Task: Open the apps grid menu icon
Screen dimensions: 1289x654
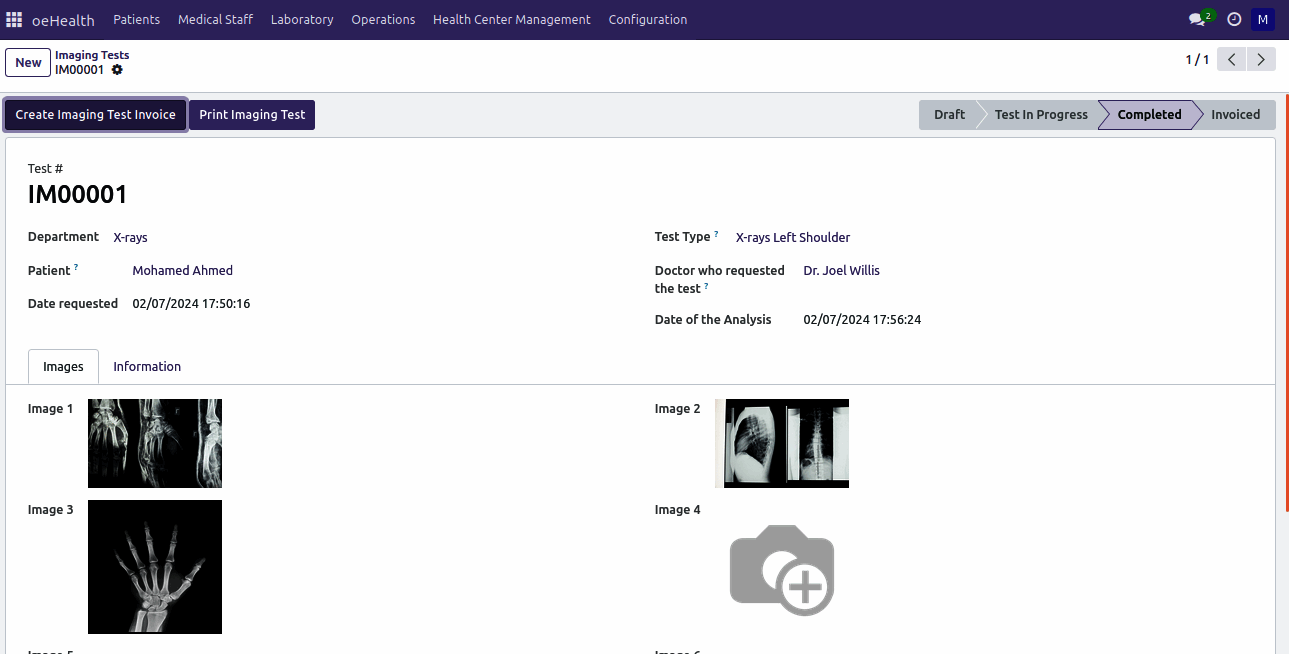Action: [14, 19]
